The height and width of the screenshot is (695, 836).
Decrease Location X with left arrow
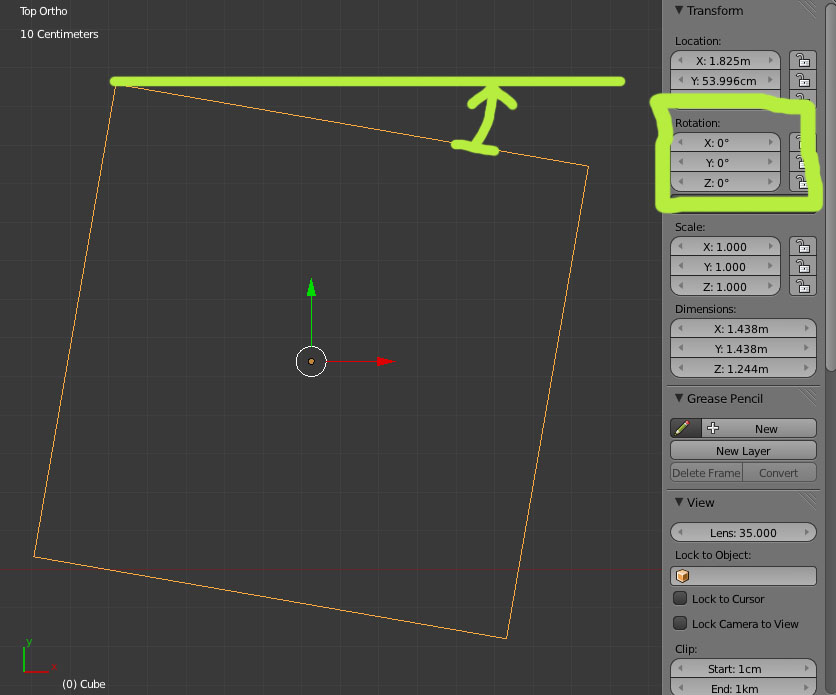pos(680,60)
